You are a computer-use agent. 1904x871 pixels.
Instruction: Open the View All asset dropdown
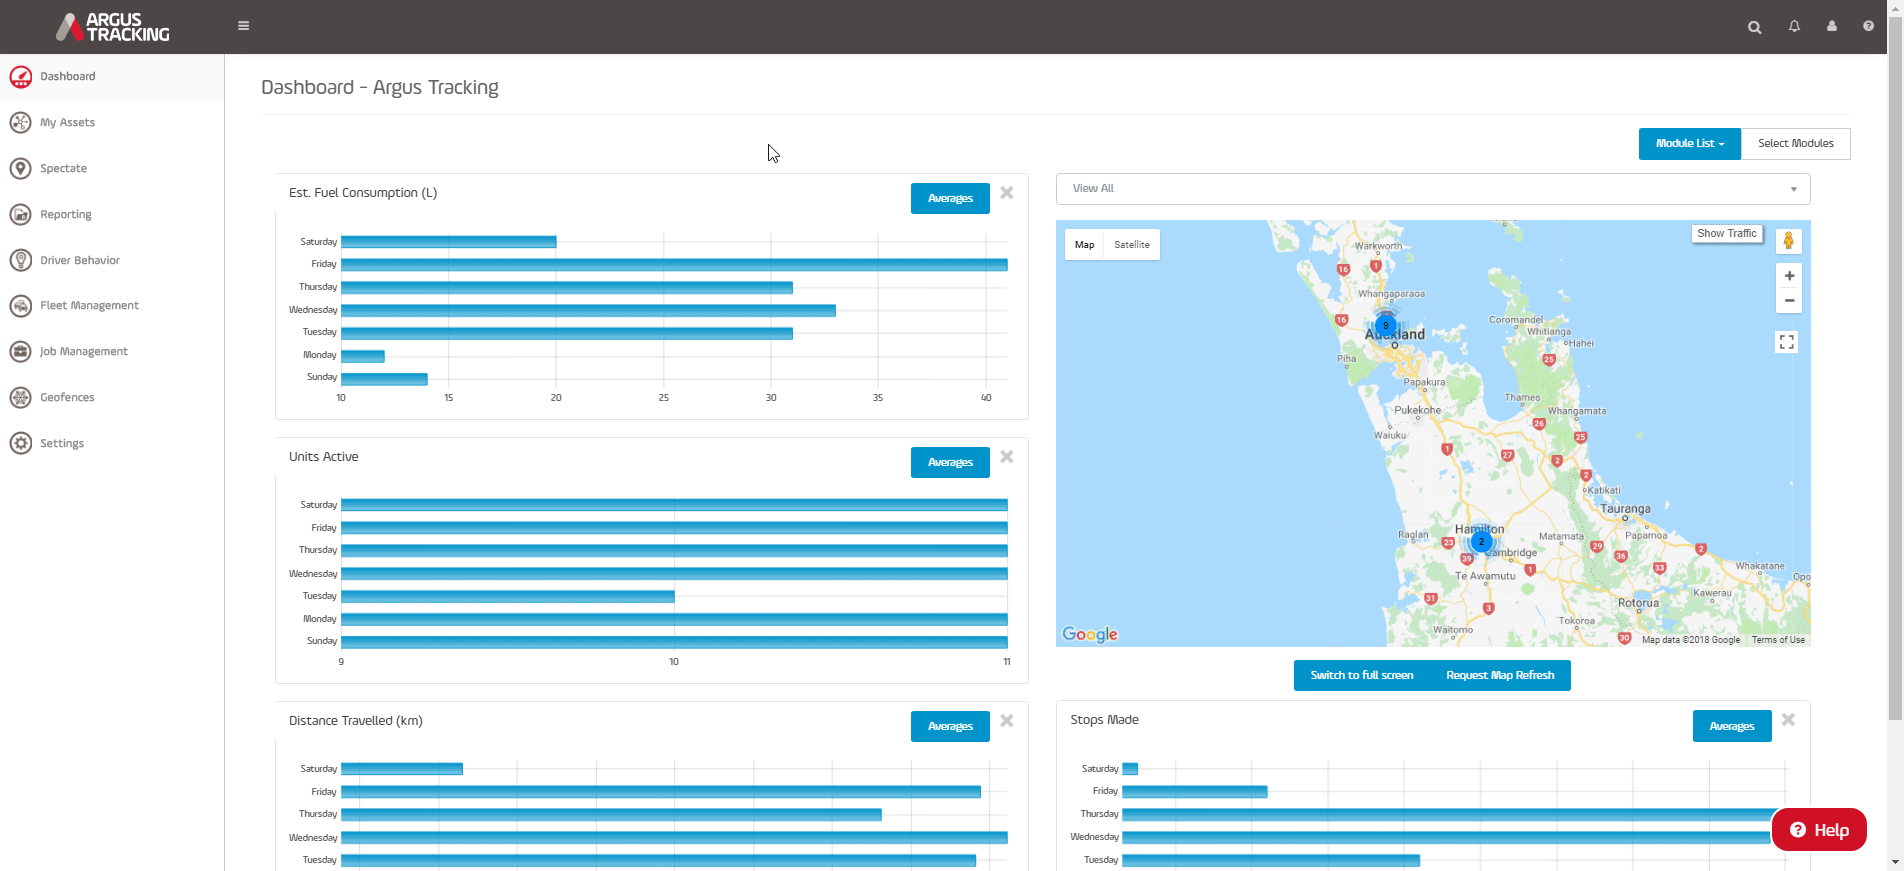(x=1433, y=189)
